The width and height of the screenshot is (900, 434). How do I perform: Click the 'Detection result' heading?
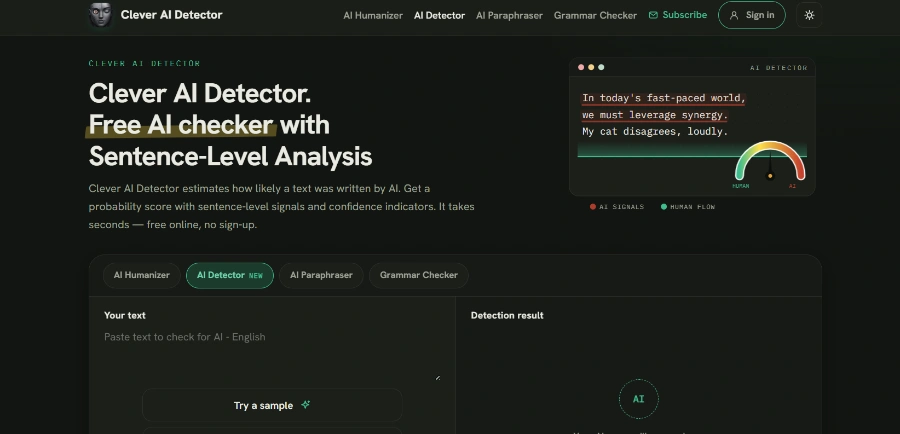pyautogui.click(x=507, y=315)
